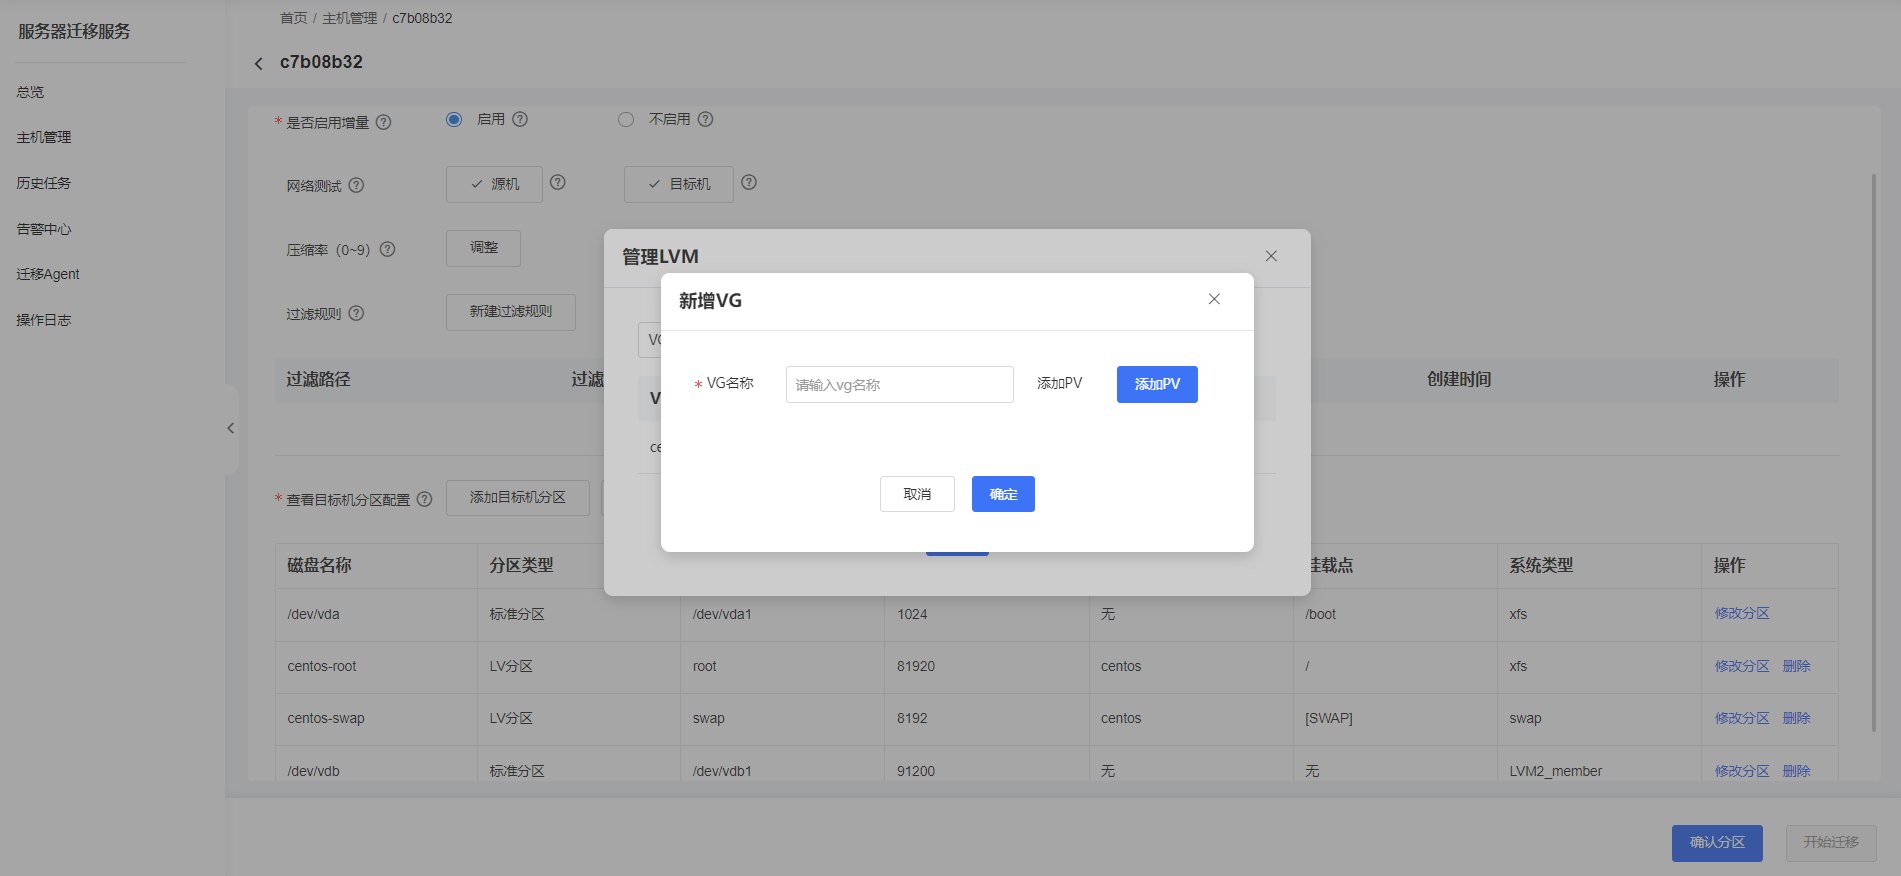Click 首页 in the breadcrumb
This screenshot has height=876, width=1901.
(x=294, y=18)
